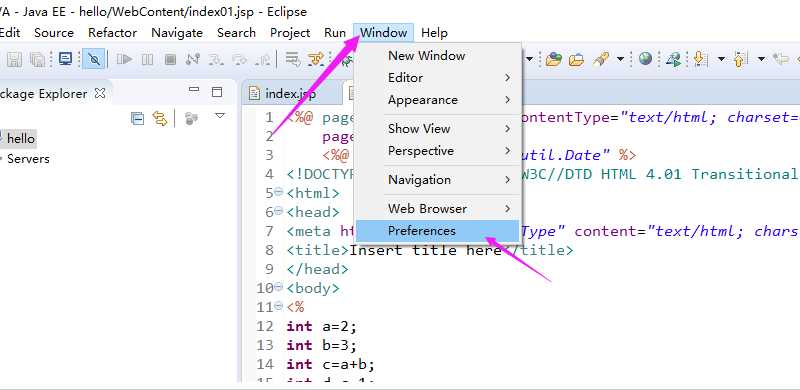The width and height of the screenshot is (800, 390).
Task: Select the hello project in tree
Action: pyautogui.click(x=21, y=138)
